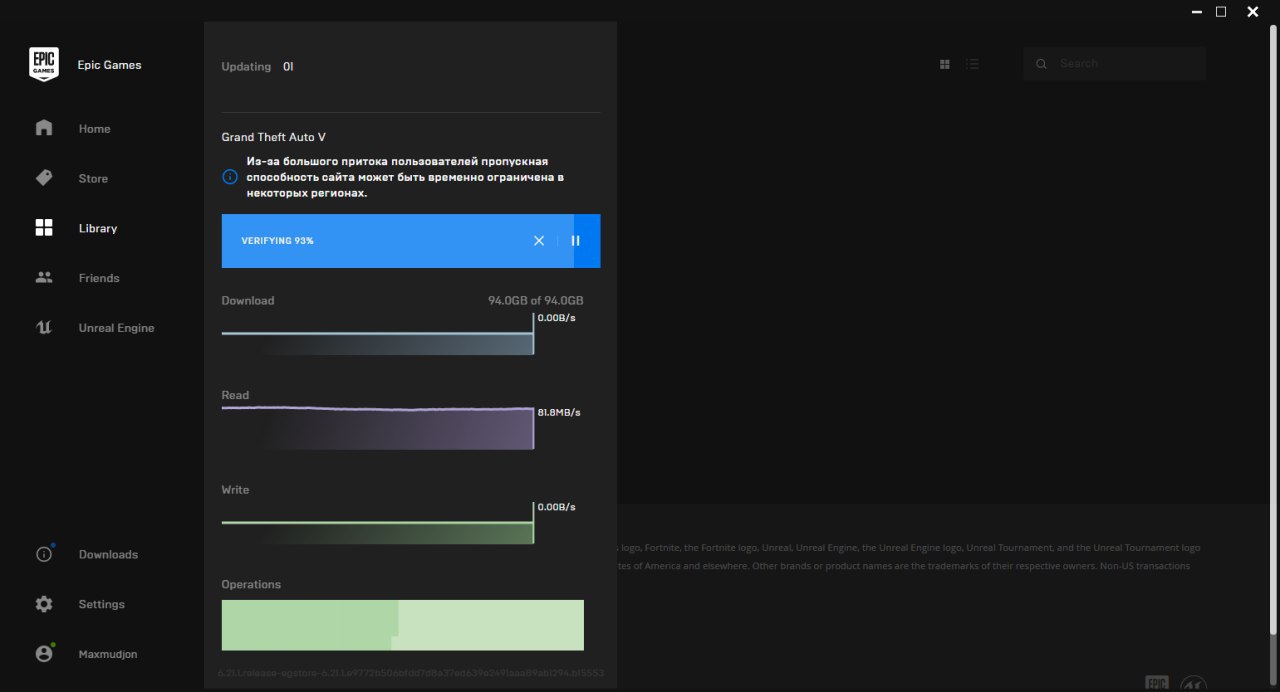
Task: Cancel the GTA V verification with X
Action: click(539, 241)
